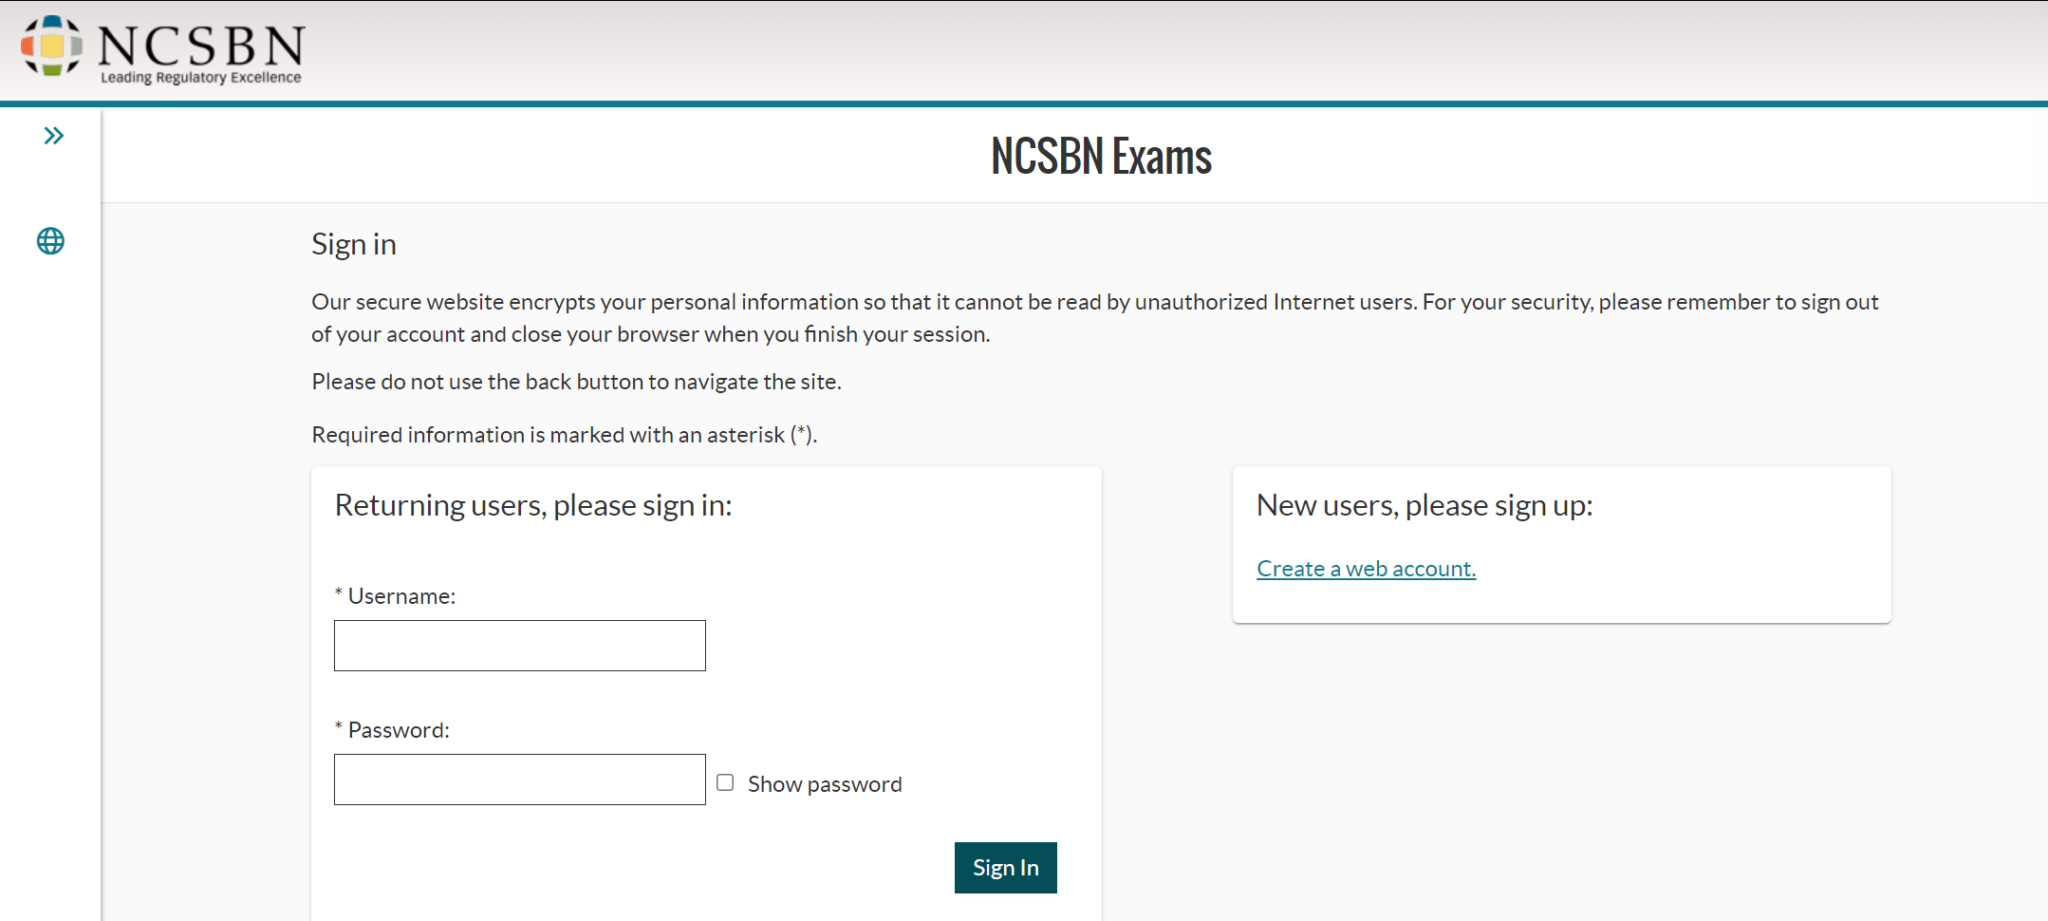
Task: Click the globe symbol below the arrows
Action: (50, 240)
